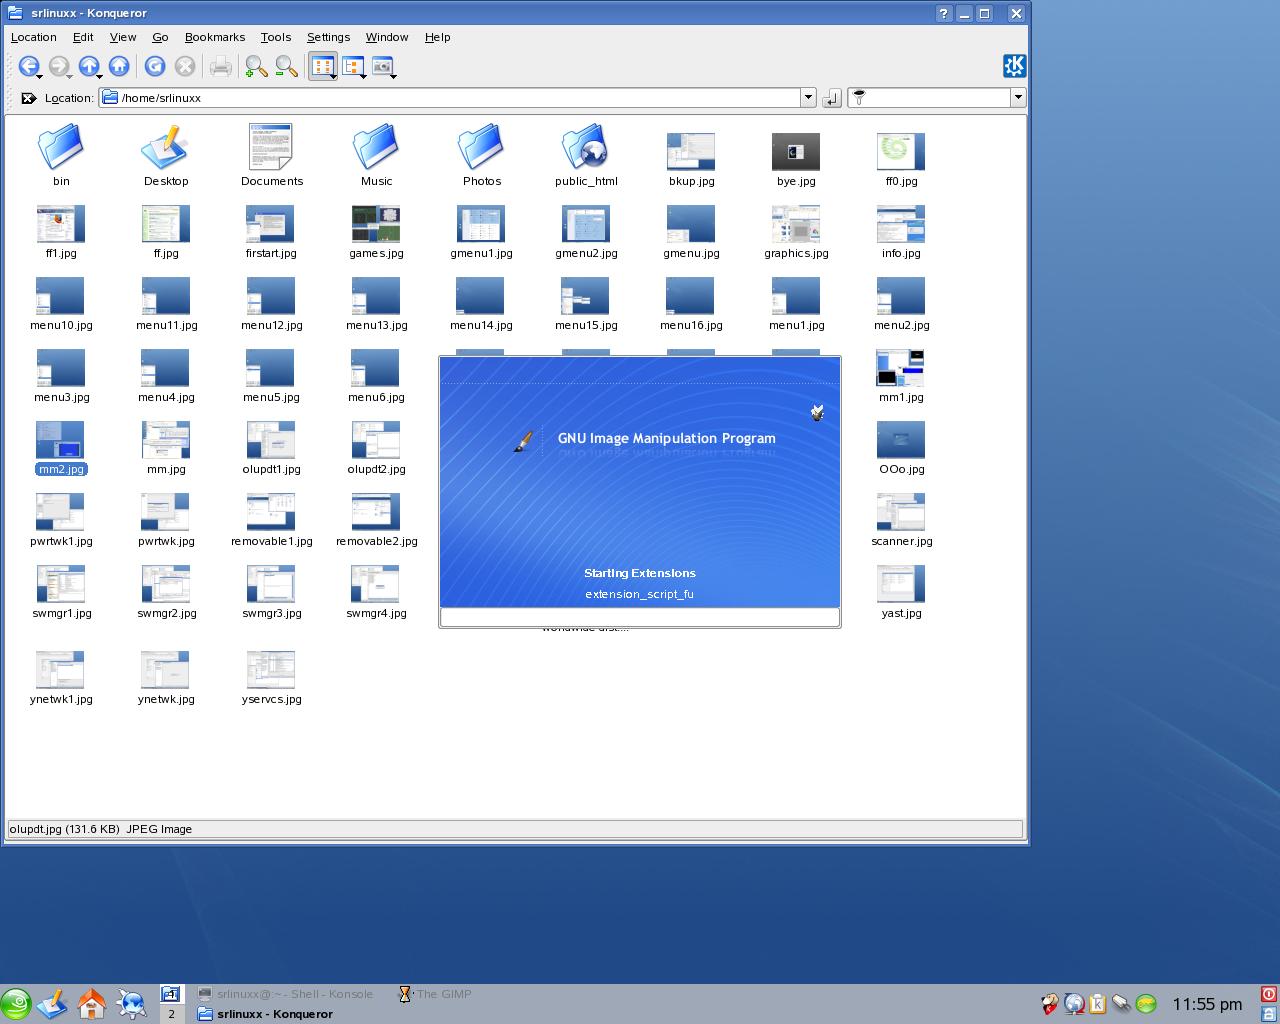Launch Konqueror from the panel gear icon

[131, 1004]
